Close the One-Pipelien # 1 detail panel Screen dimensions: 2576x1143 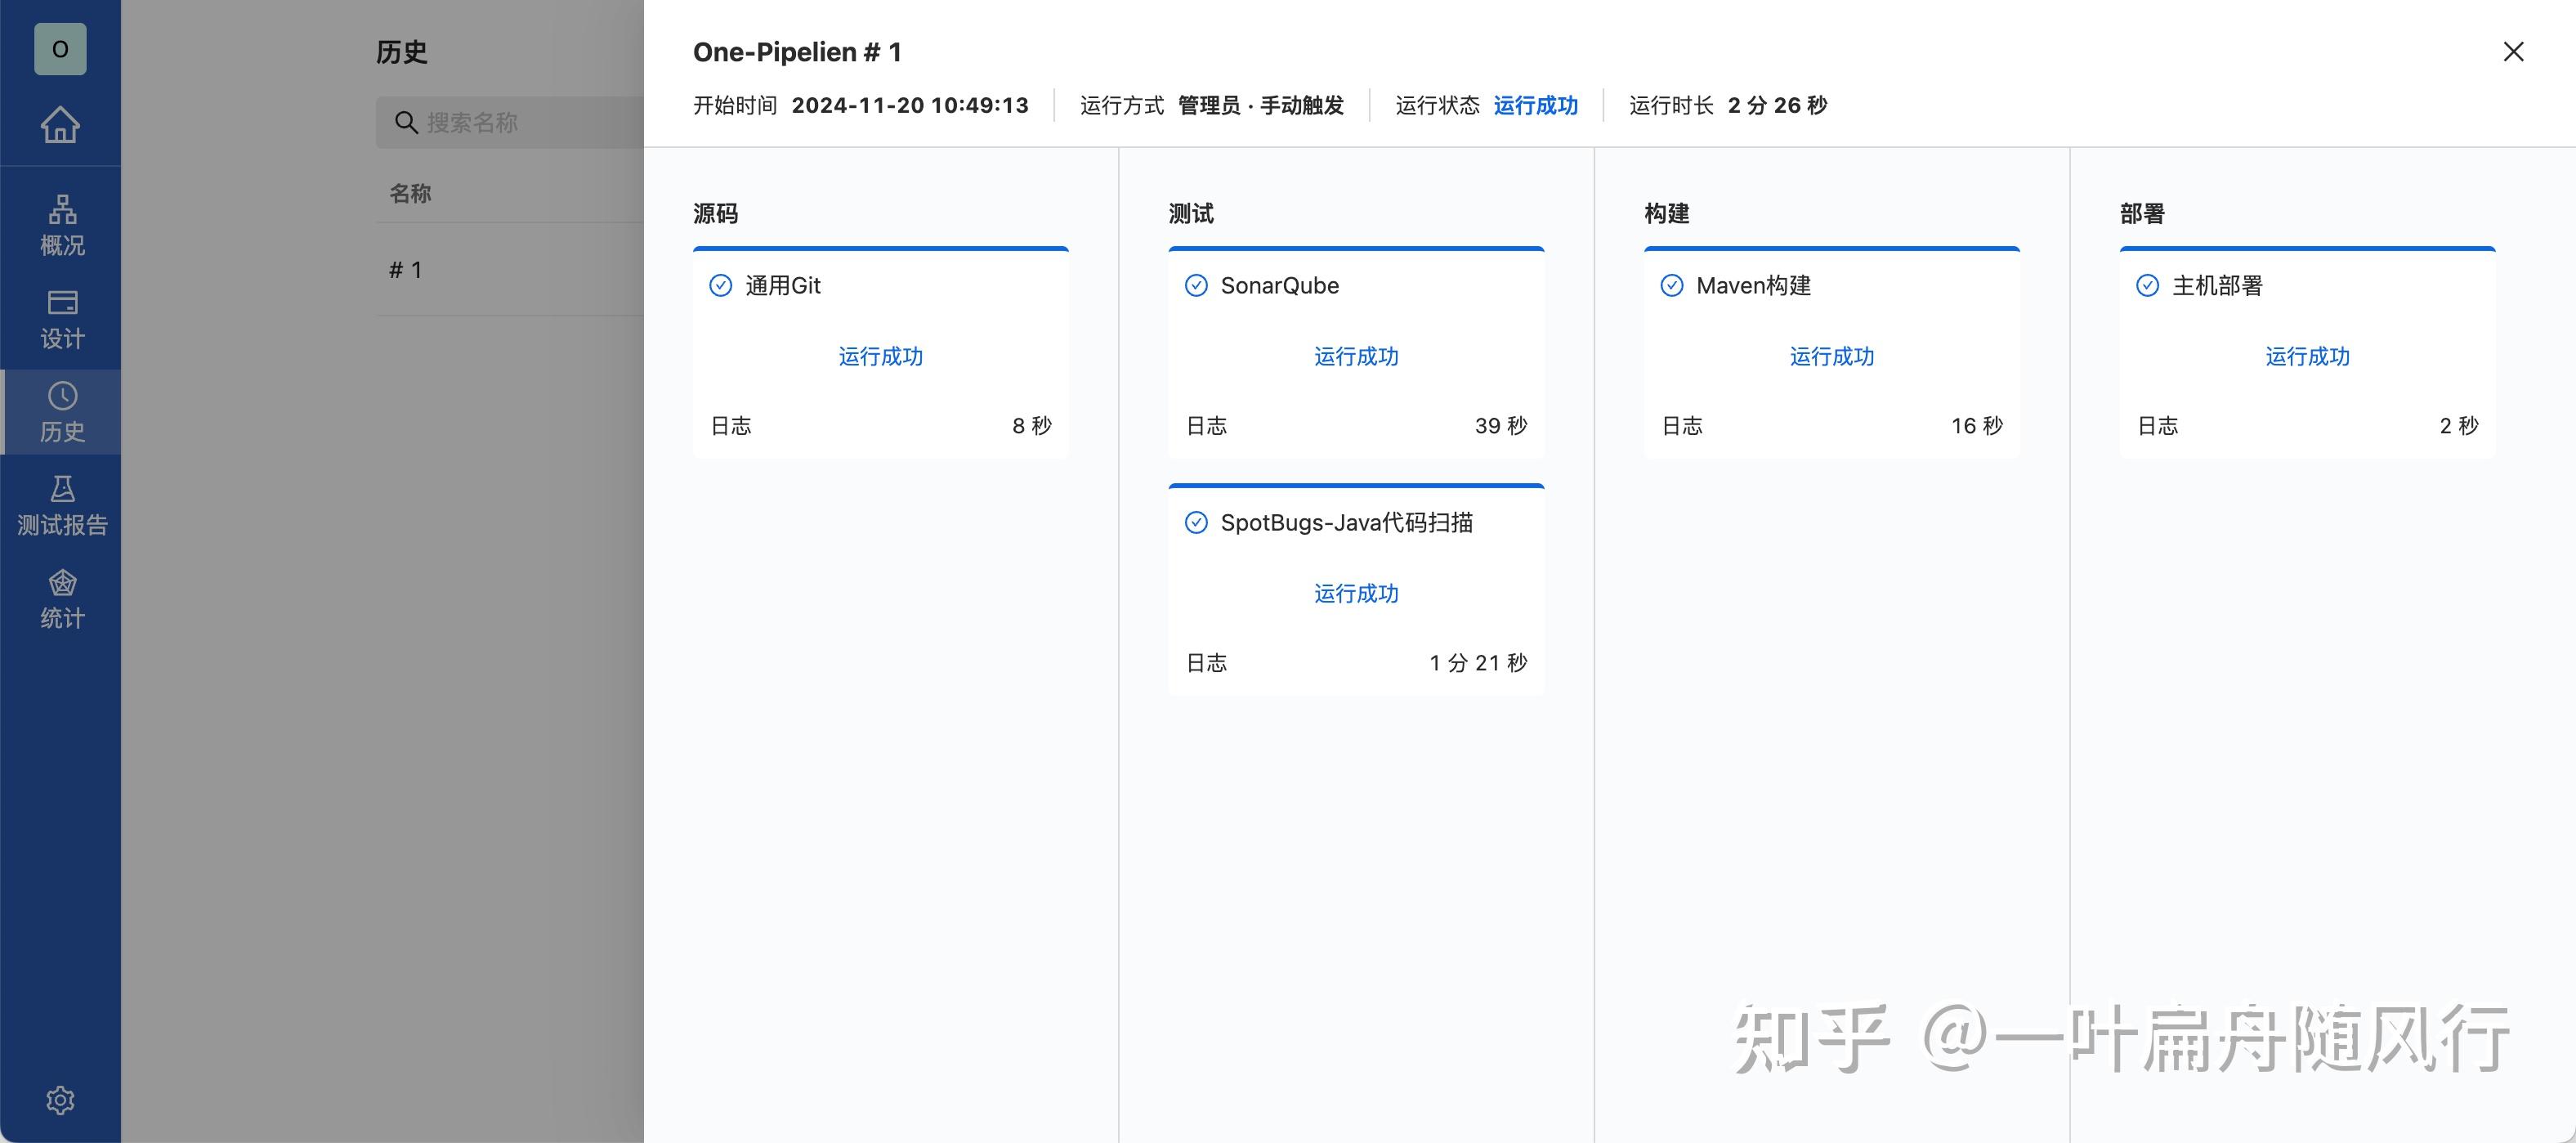(x=2514, y=51)
